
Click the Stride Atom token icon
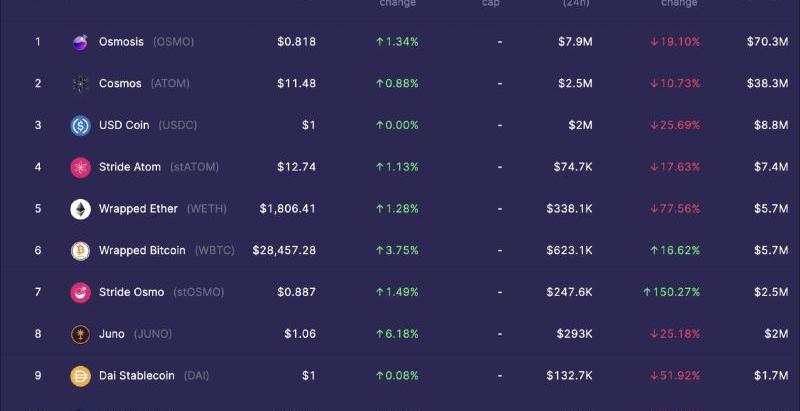(x=80, y=167)
